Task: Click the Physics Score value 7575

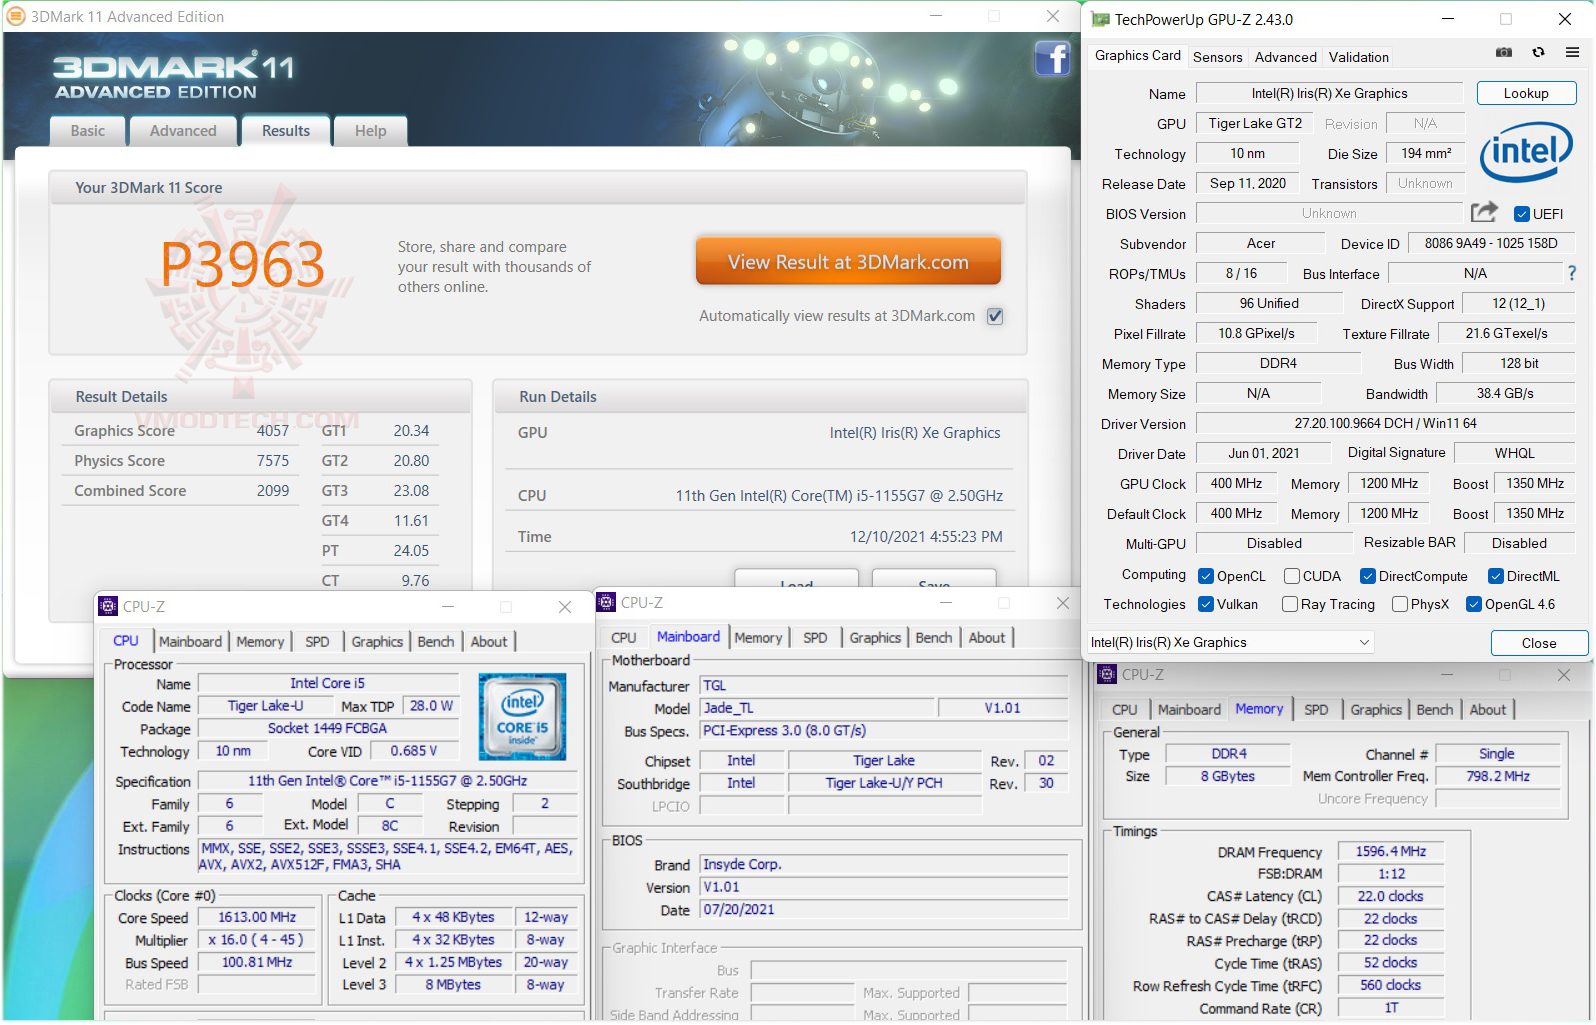Action: (x=273, y=461)
